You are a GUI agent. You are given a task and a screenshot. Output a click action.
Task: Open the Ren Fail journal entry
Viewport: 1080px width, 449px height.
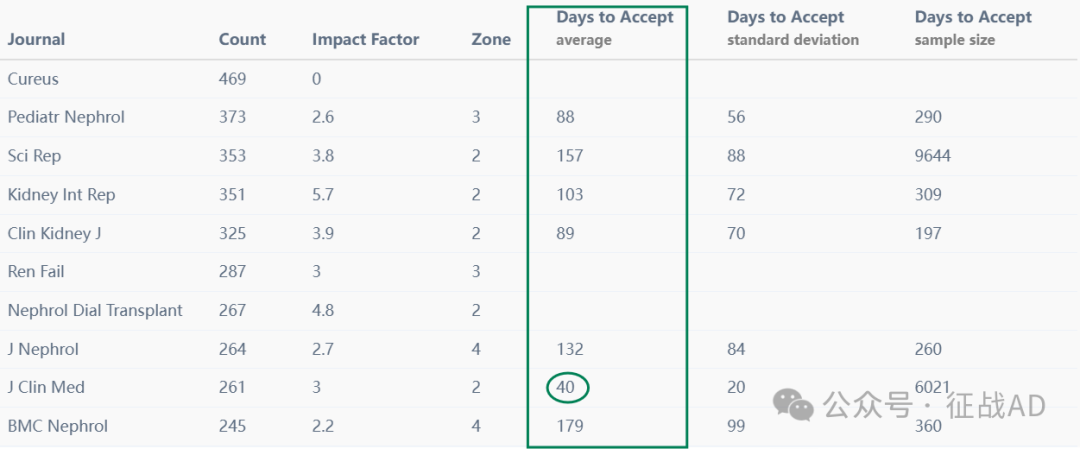pos(36,271)
